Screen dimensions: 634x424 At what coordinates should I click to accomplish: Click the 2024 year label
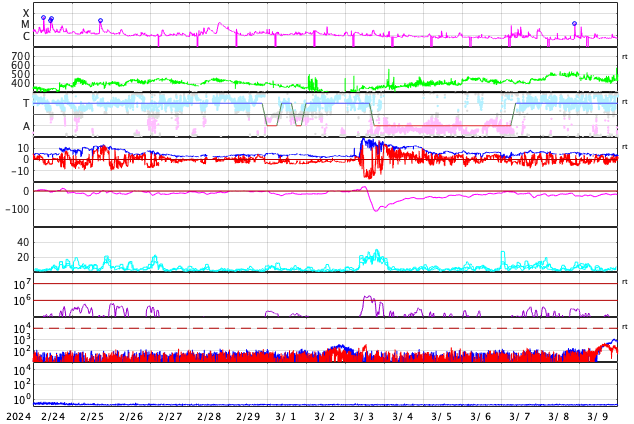click(19, 417)
